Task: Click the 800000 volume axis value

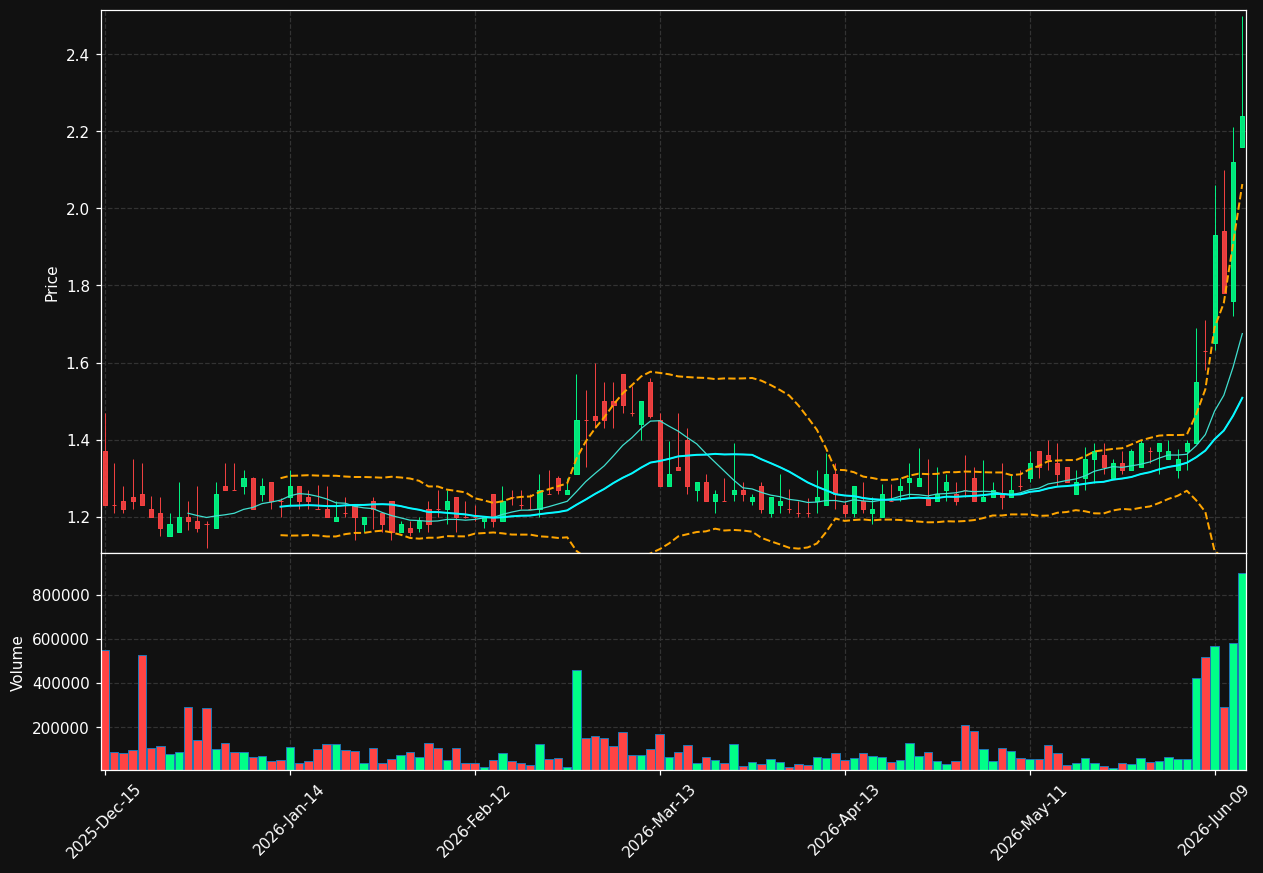Action: coord(62,596)
